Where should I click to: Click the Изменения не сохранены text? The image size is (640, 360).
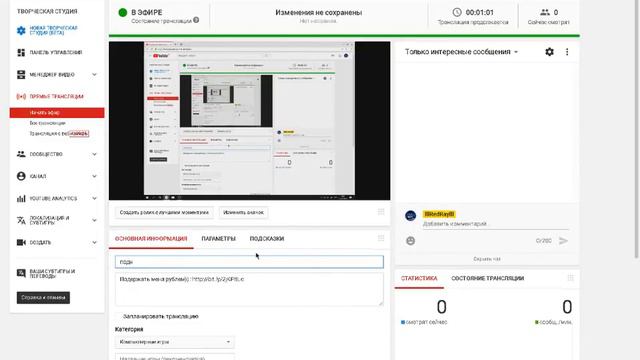click(x=318, y=12)
